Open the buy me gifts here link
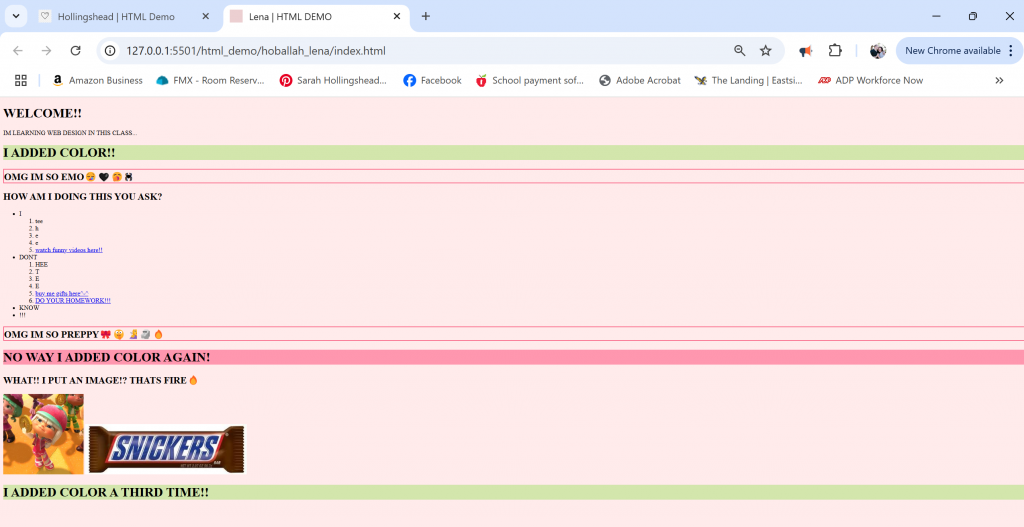 click(x=61, y=294)
